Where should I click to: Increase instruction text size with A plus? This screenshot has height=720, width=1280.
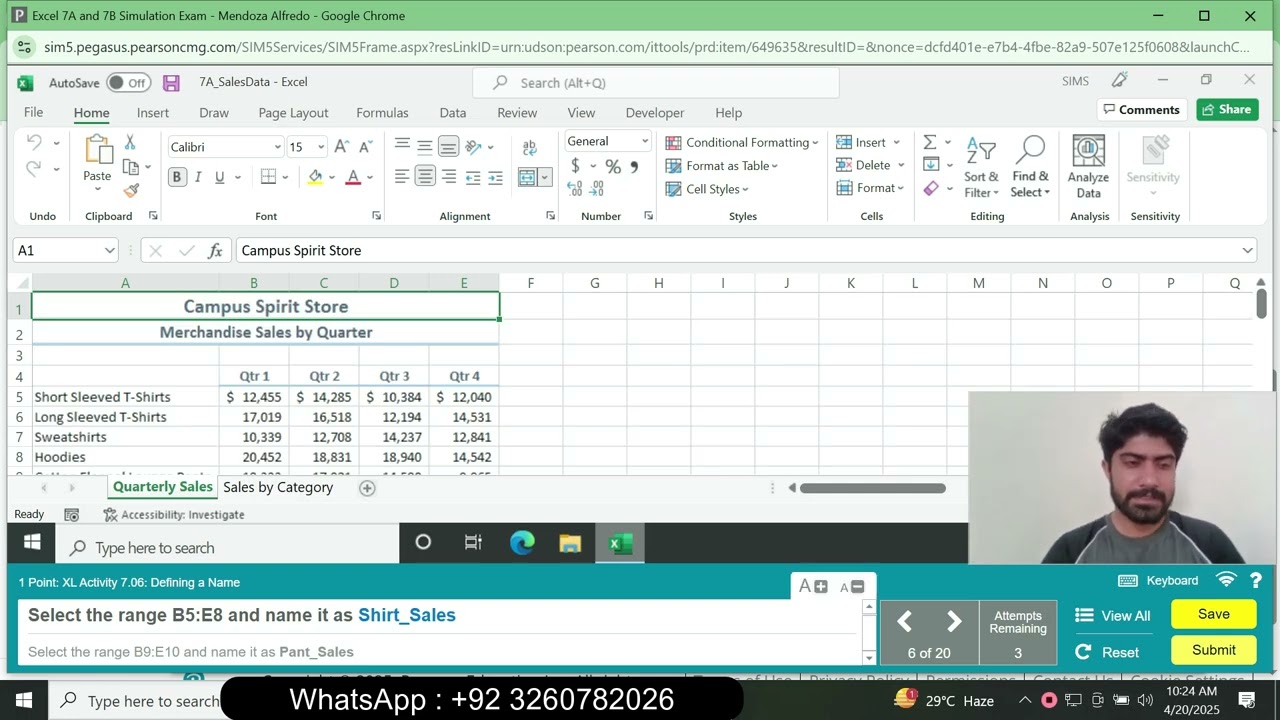coord(812,587)
